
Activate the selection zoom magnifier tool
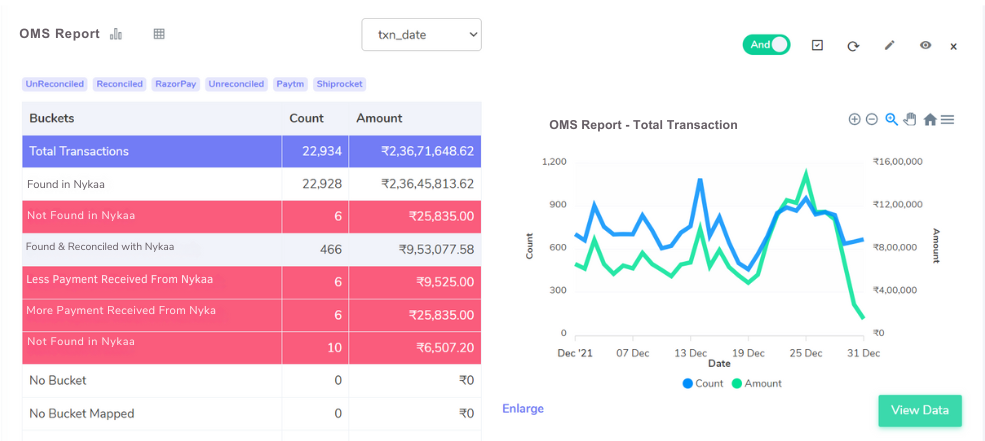coord(891,119)
